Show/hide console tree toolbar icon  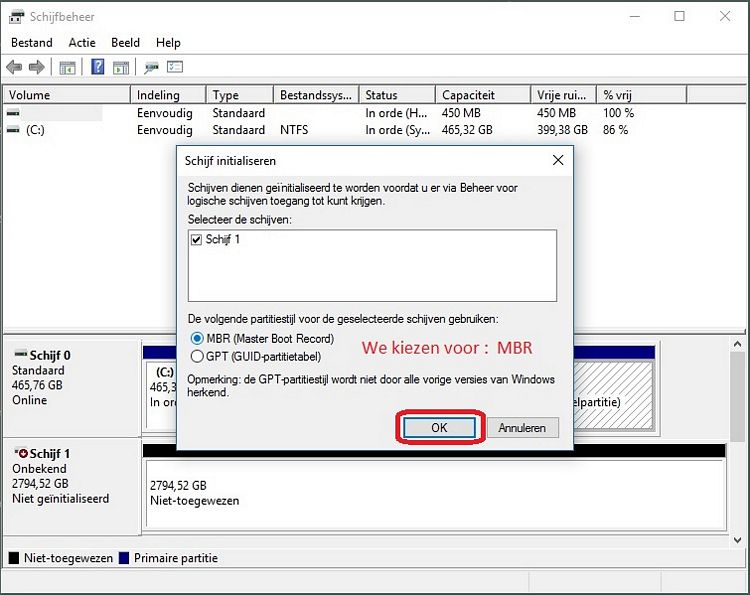click(x=67, y=67)
